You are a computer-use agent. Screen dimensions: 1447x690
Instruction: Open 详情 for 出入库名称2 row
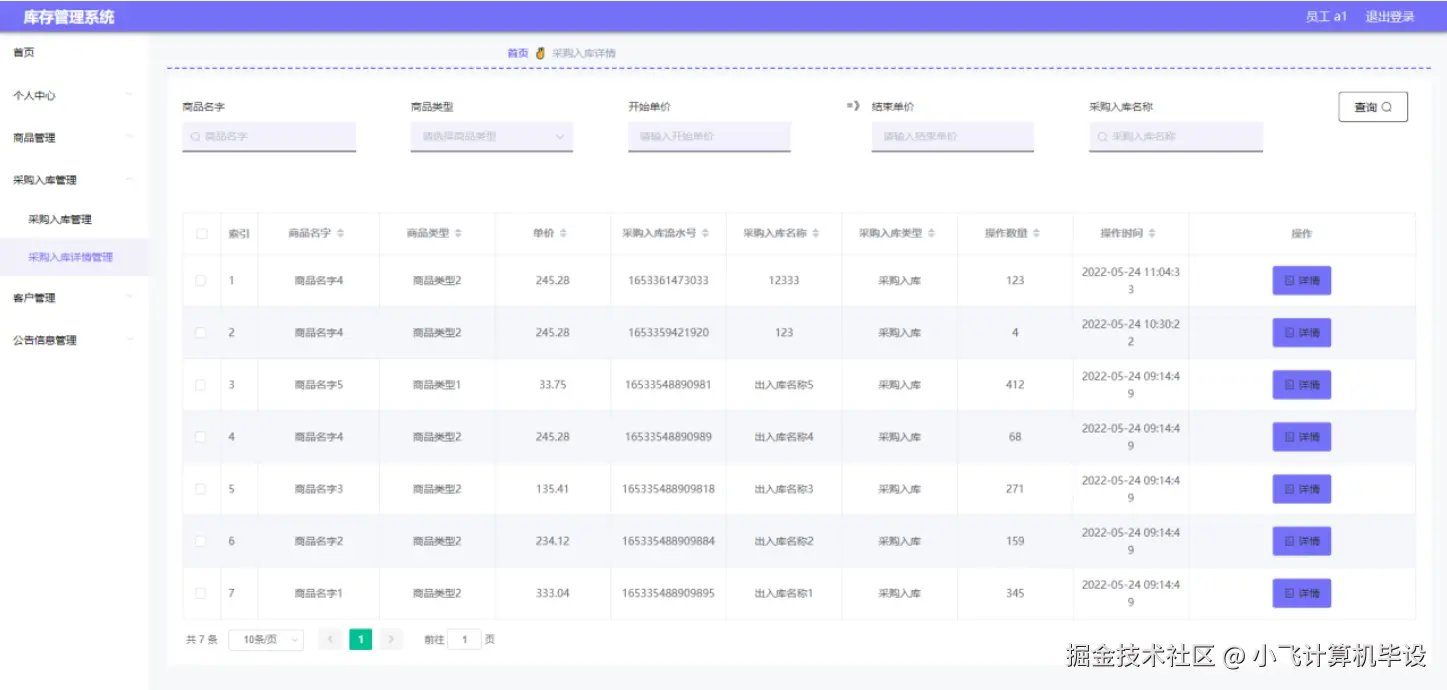click(1301, 541)
